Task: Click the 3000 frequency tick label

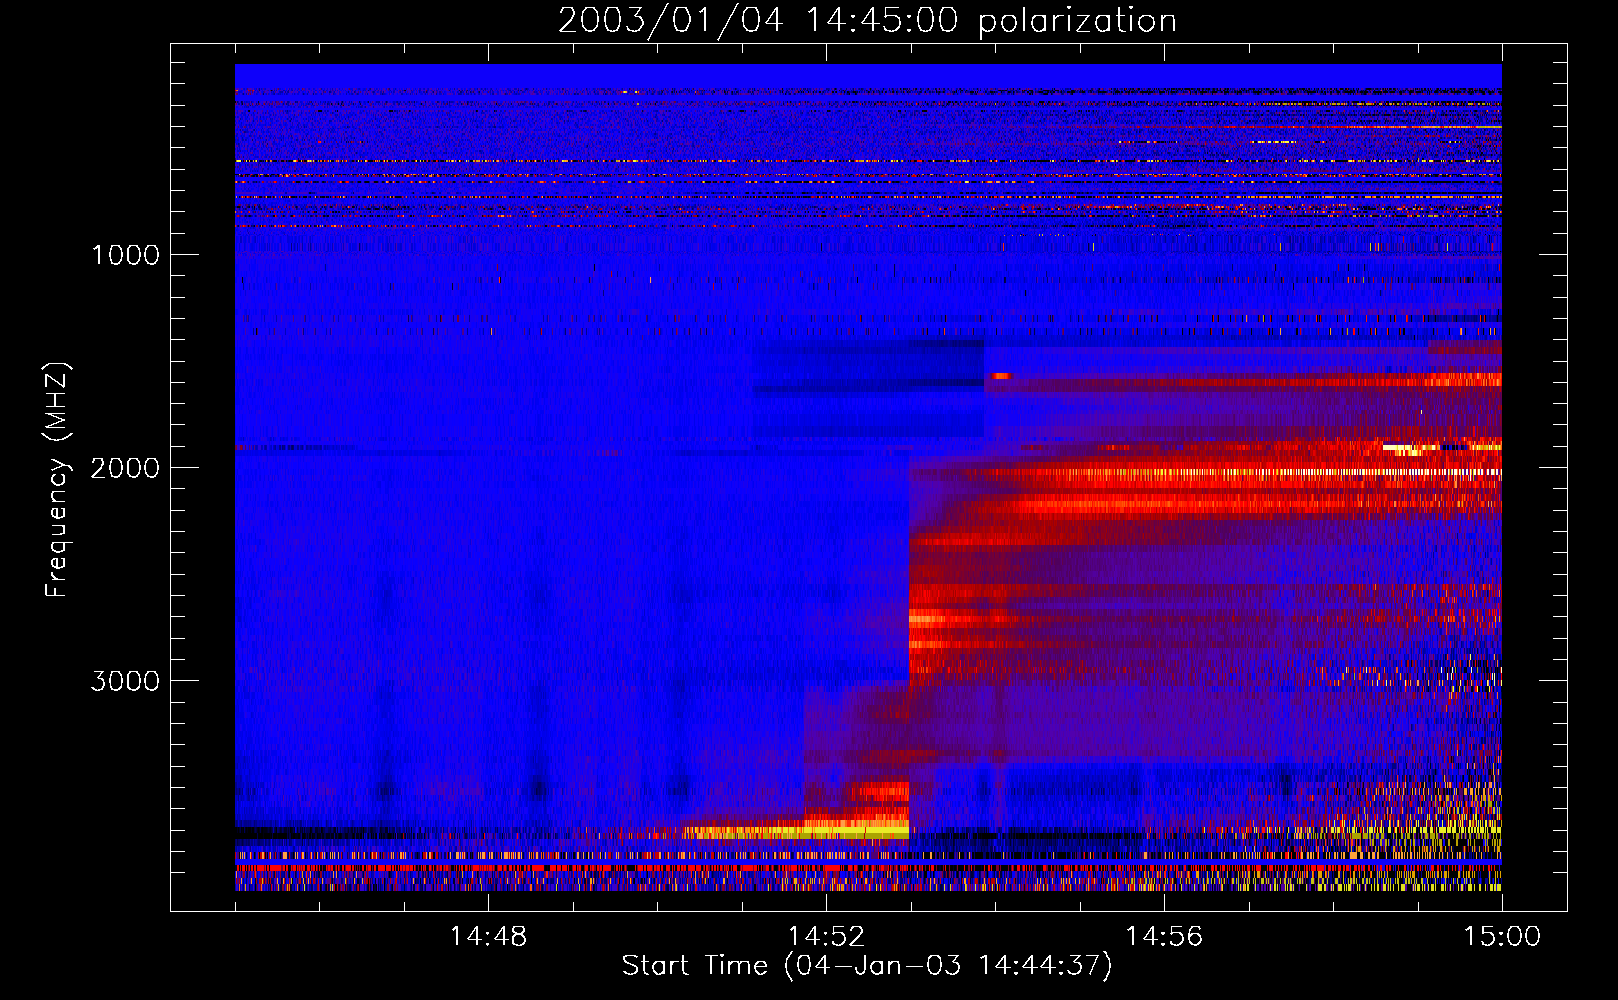Action: (x=125, y=681)
